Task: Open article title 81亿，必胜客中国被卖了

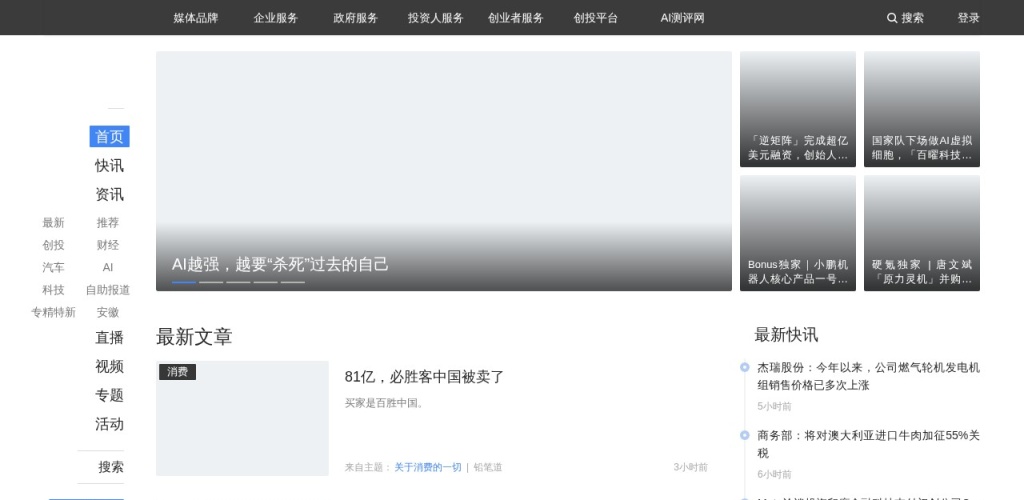Action: click(424, 377)
